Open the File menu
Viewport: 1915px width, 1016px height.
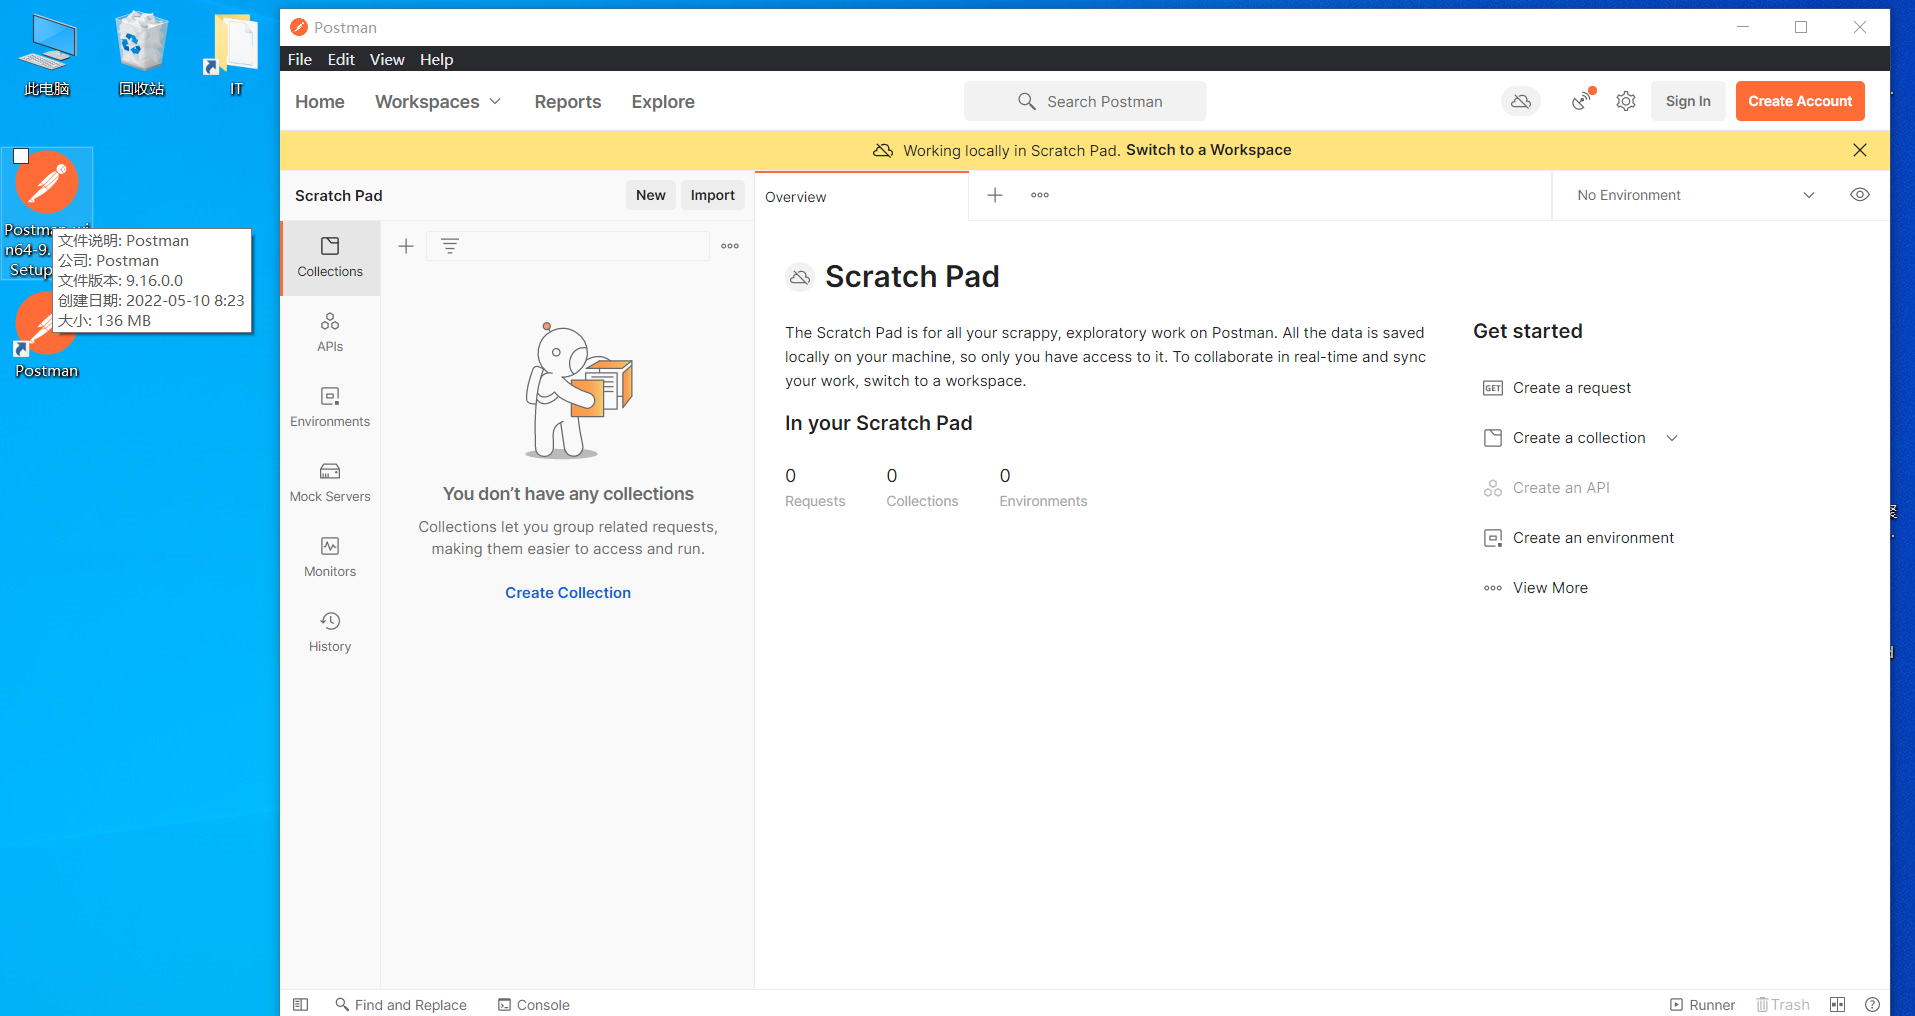[x=300, y=59]
